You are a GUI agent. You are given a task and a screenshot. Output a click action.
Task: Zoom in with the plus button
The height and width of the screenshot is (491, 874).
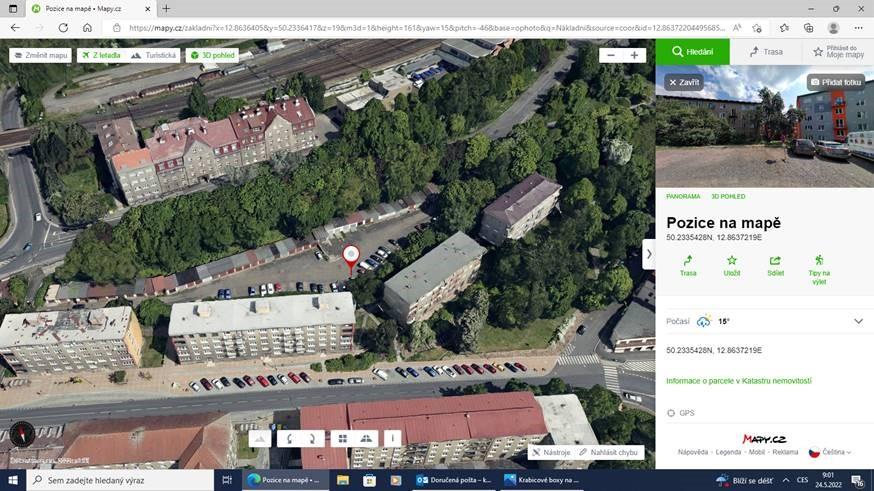coord(634,55)
